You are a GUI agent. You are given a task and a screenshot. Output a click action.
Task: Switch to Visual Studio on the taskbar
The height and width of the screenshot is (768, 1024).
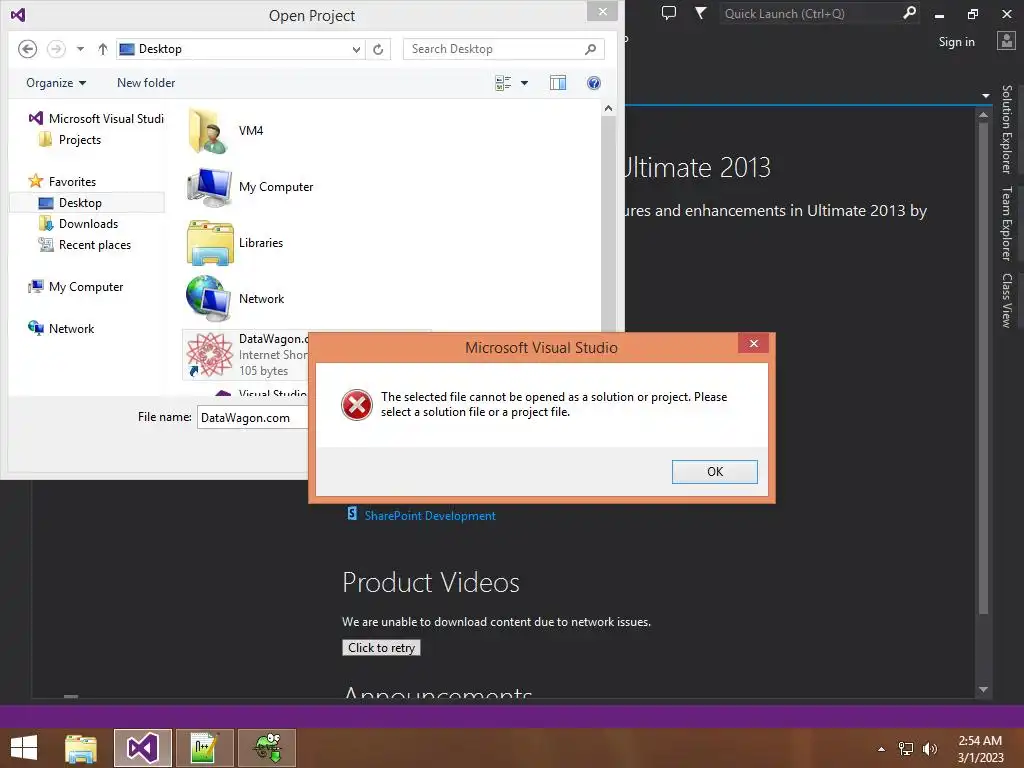click(143, 748)
